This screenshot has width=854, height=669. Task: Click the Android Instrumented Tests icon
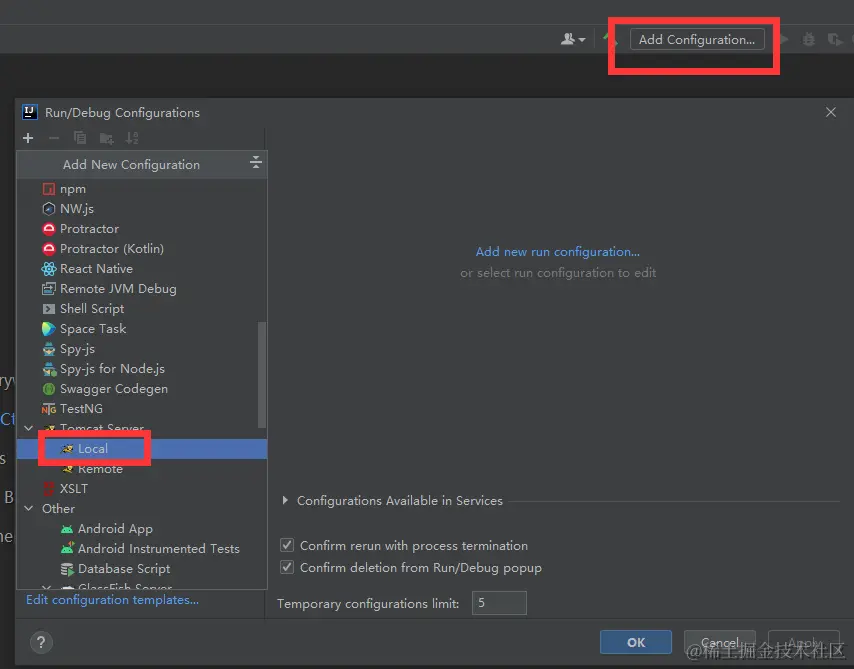[x=67, y=549]
